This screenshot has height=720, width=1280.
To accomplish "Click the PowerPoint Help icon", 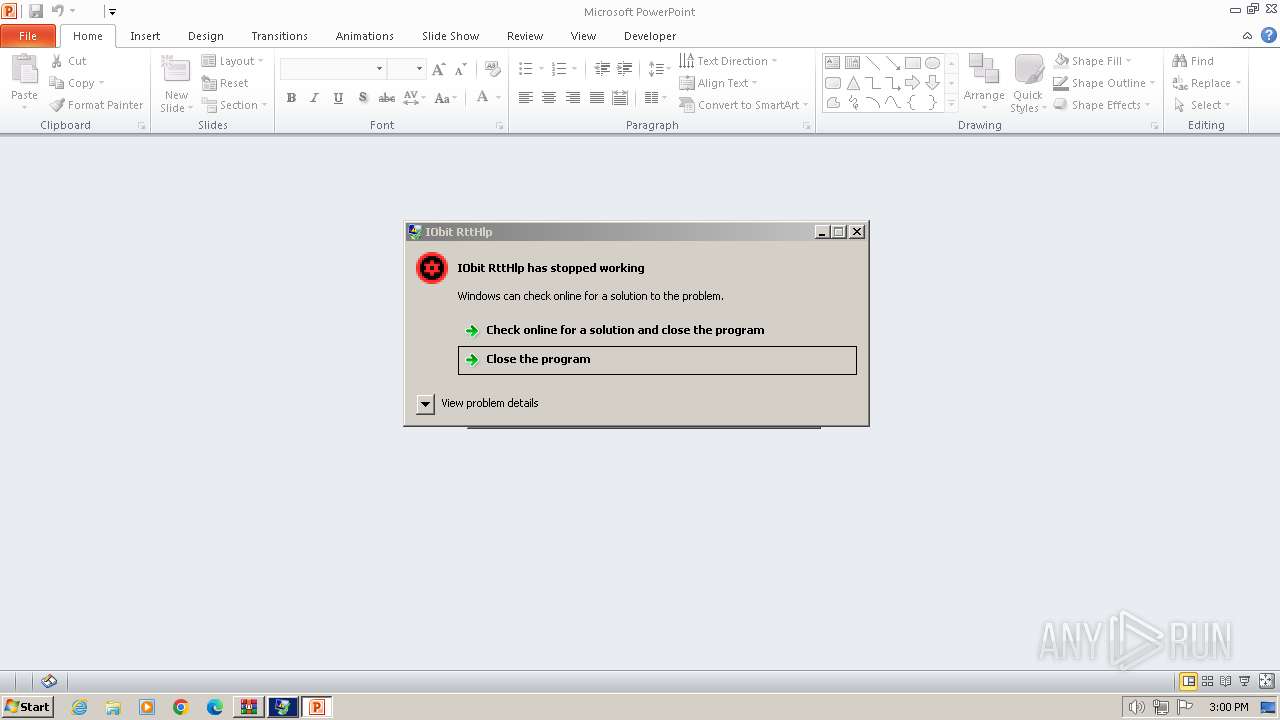I will 1269,35.
